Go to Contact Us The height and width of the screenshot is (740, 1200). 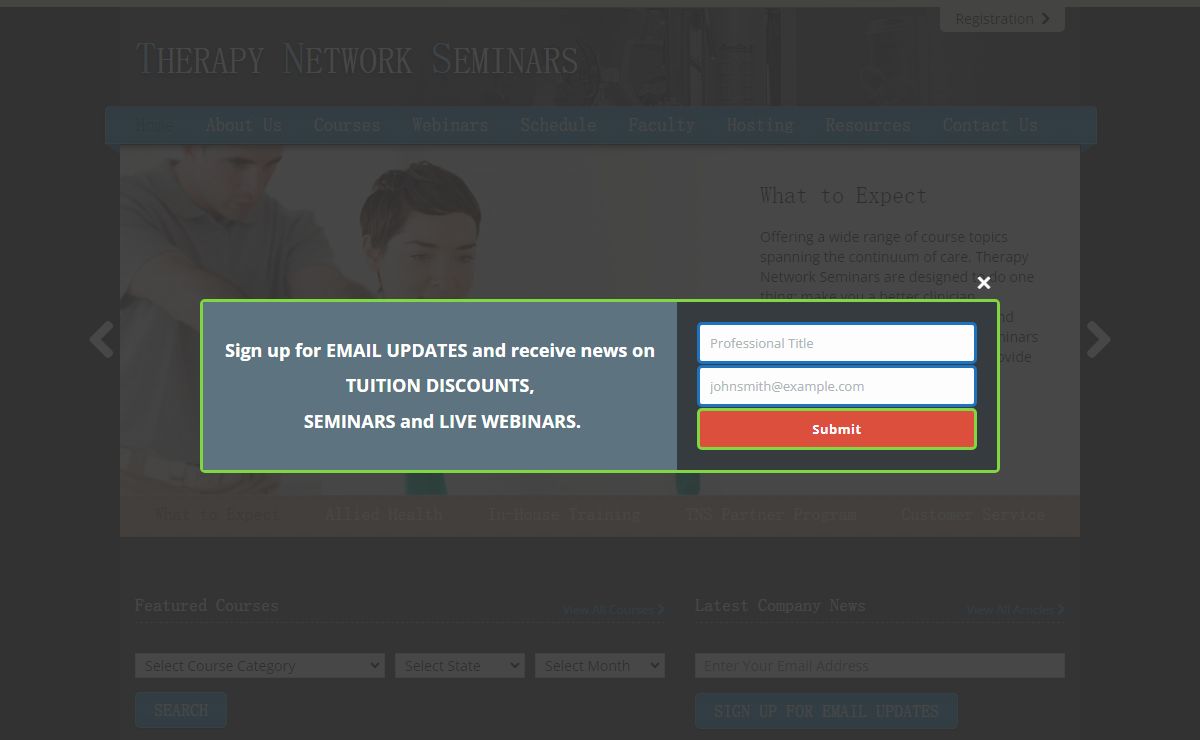[990, 125]
